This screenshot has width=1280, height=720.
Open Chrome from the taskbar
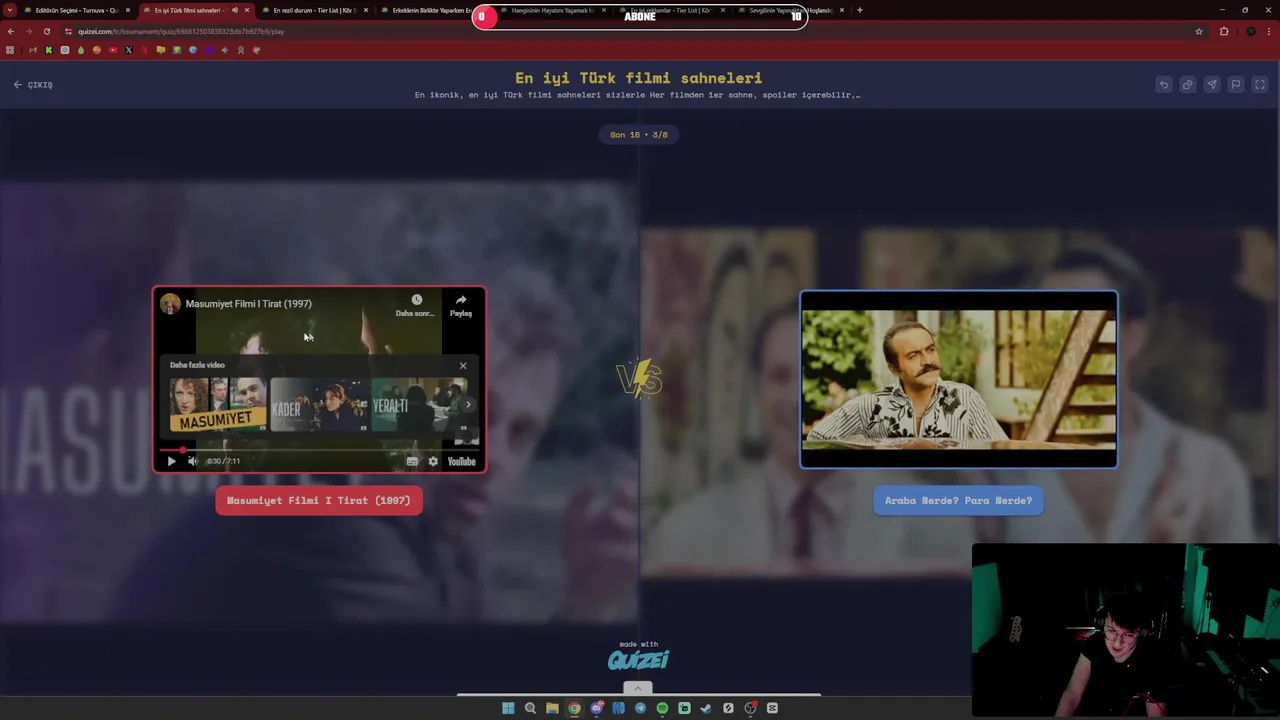click(574, 708)
